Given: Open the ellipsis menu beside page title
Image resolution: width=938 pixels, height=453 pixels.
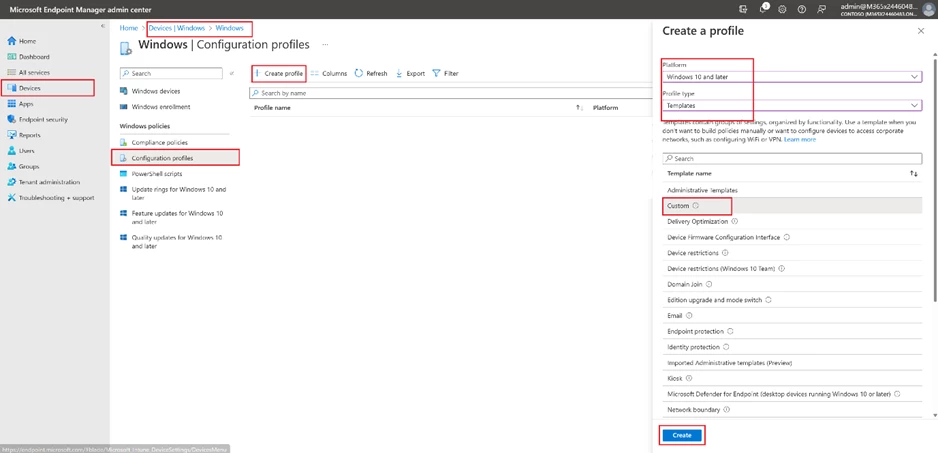Looking at the screenshot, I should 325,44.
